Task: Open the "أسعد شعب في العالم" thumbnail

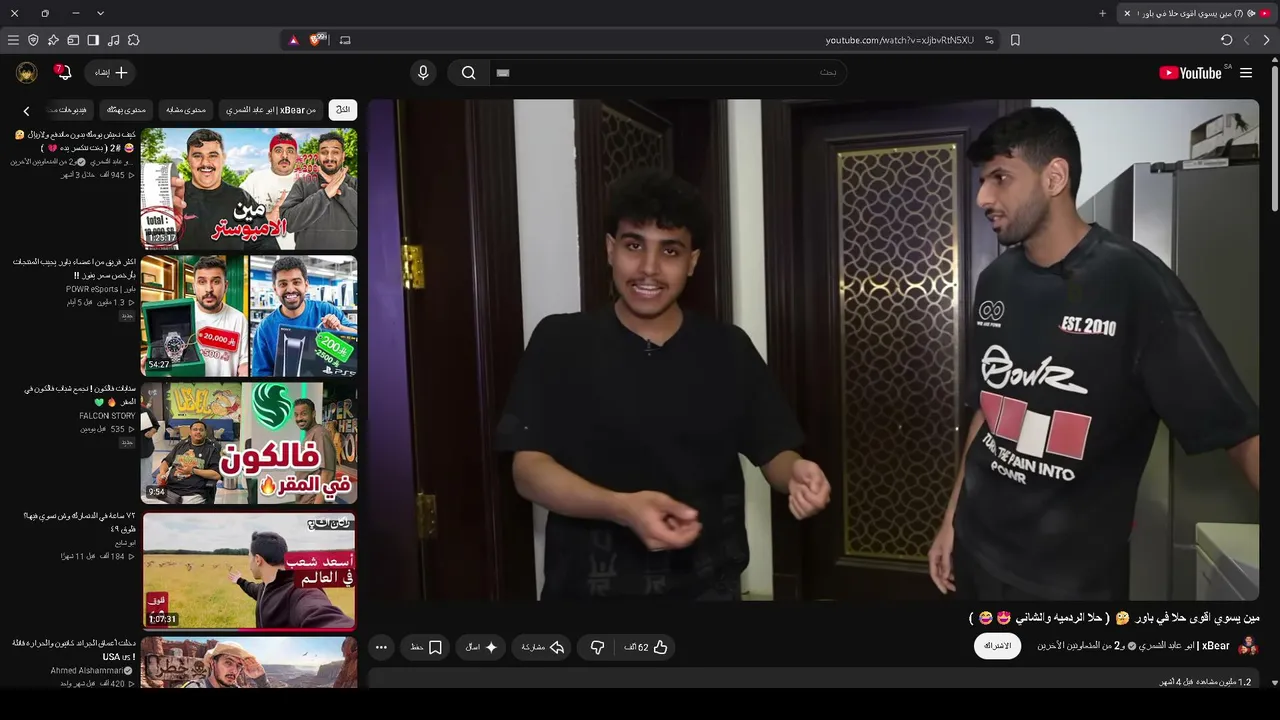Action: (x=249, y=570)
